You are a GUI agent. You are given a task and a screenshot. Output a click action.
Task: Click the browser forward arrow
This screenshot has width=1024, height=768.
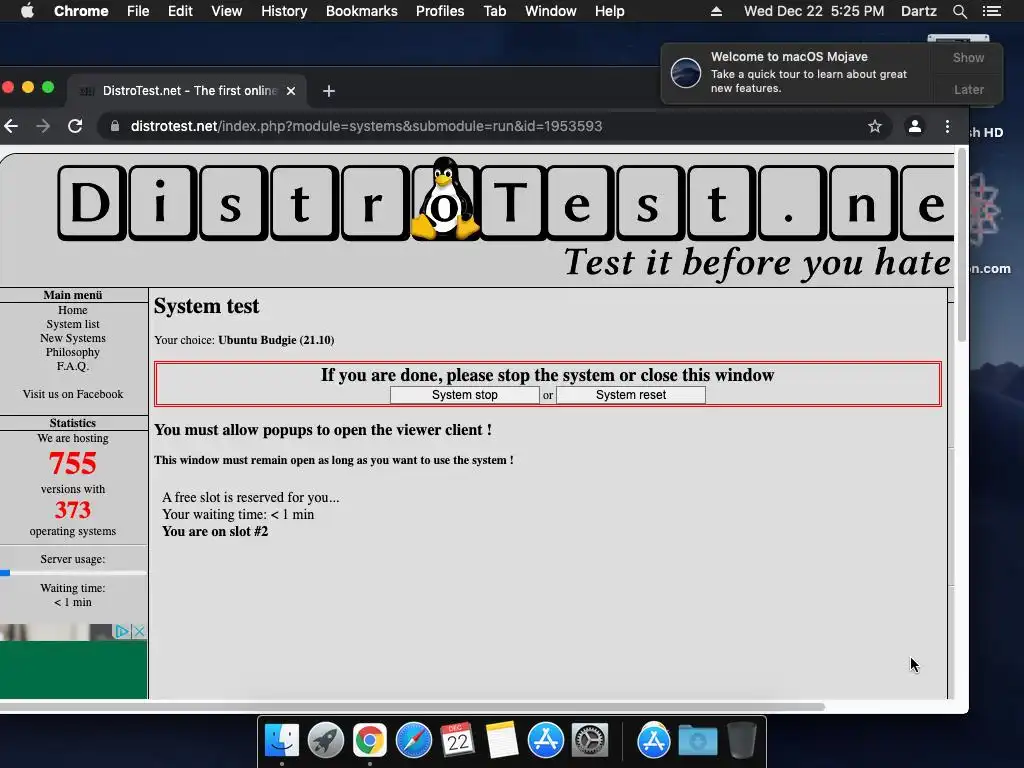[x=43, y=126]
